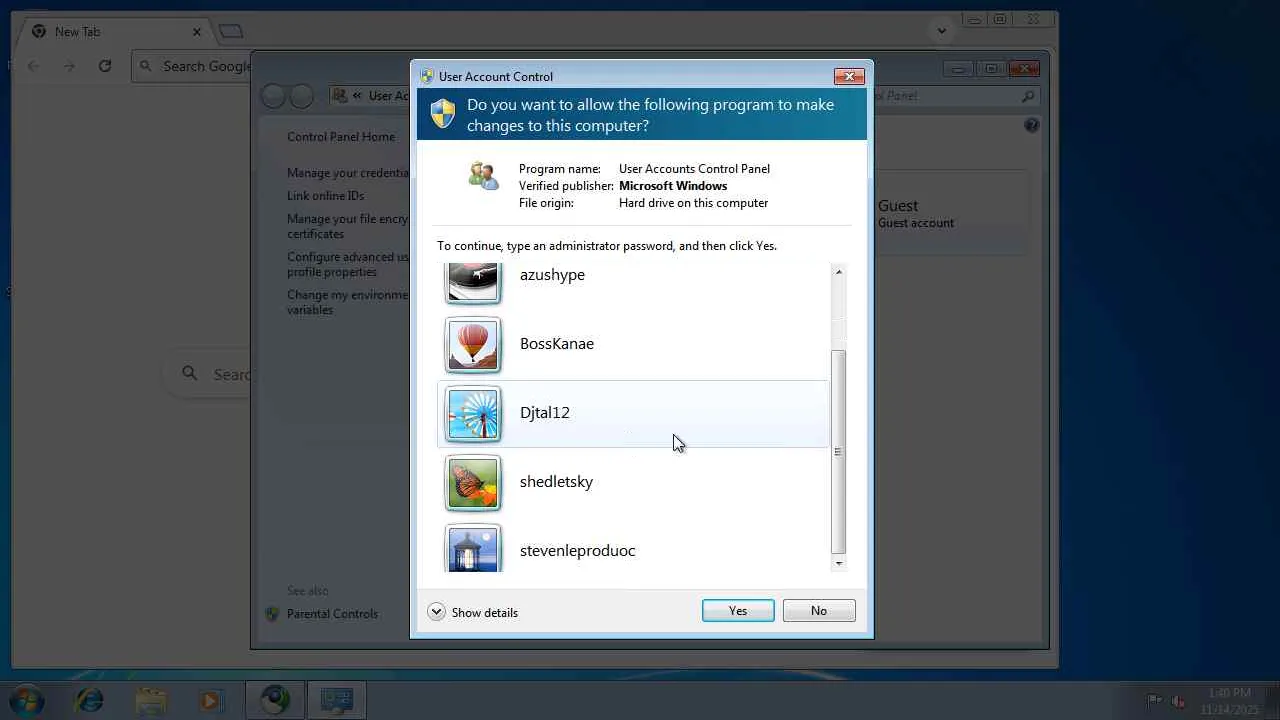Click the volume speaker tray icon

click(x=1178, y=701)
